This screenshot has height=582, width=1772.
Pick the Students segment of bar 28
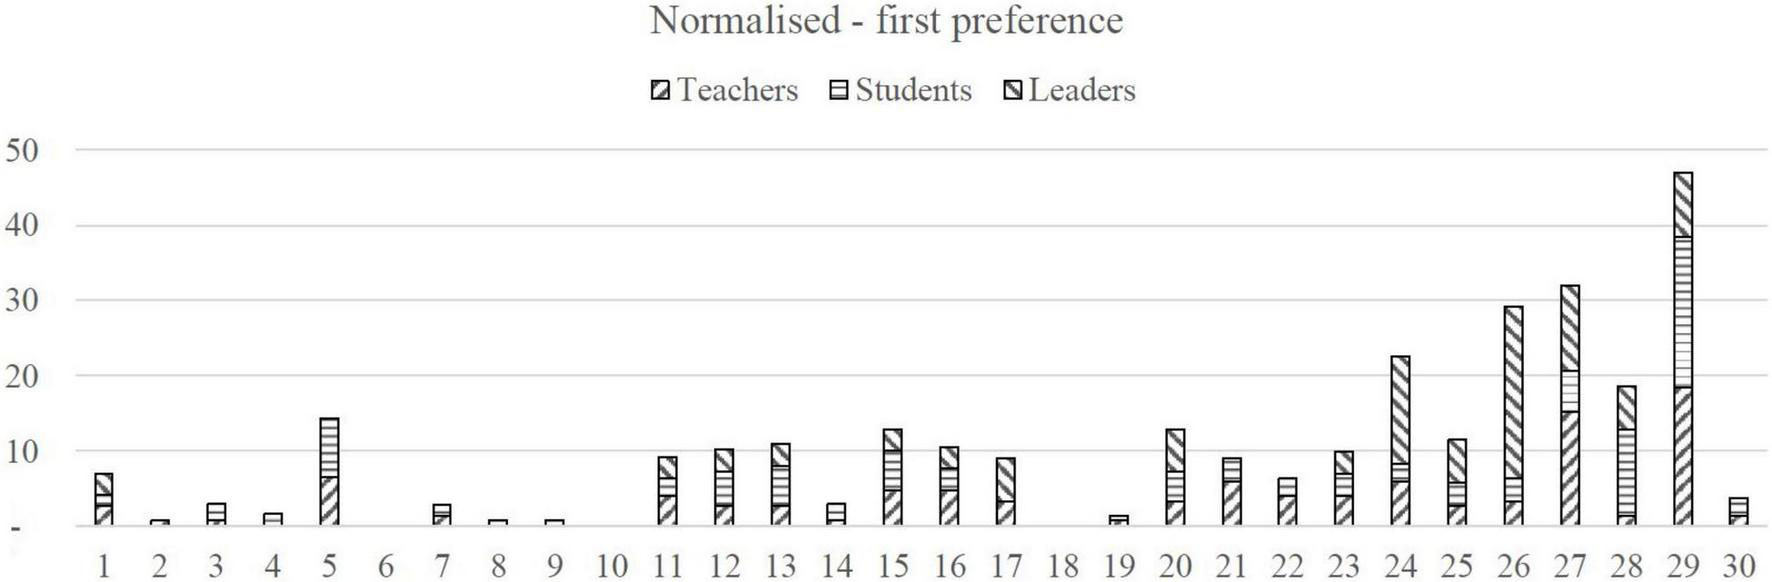(x=1626, y=472)
